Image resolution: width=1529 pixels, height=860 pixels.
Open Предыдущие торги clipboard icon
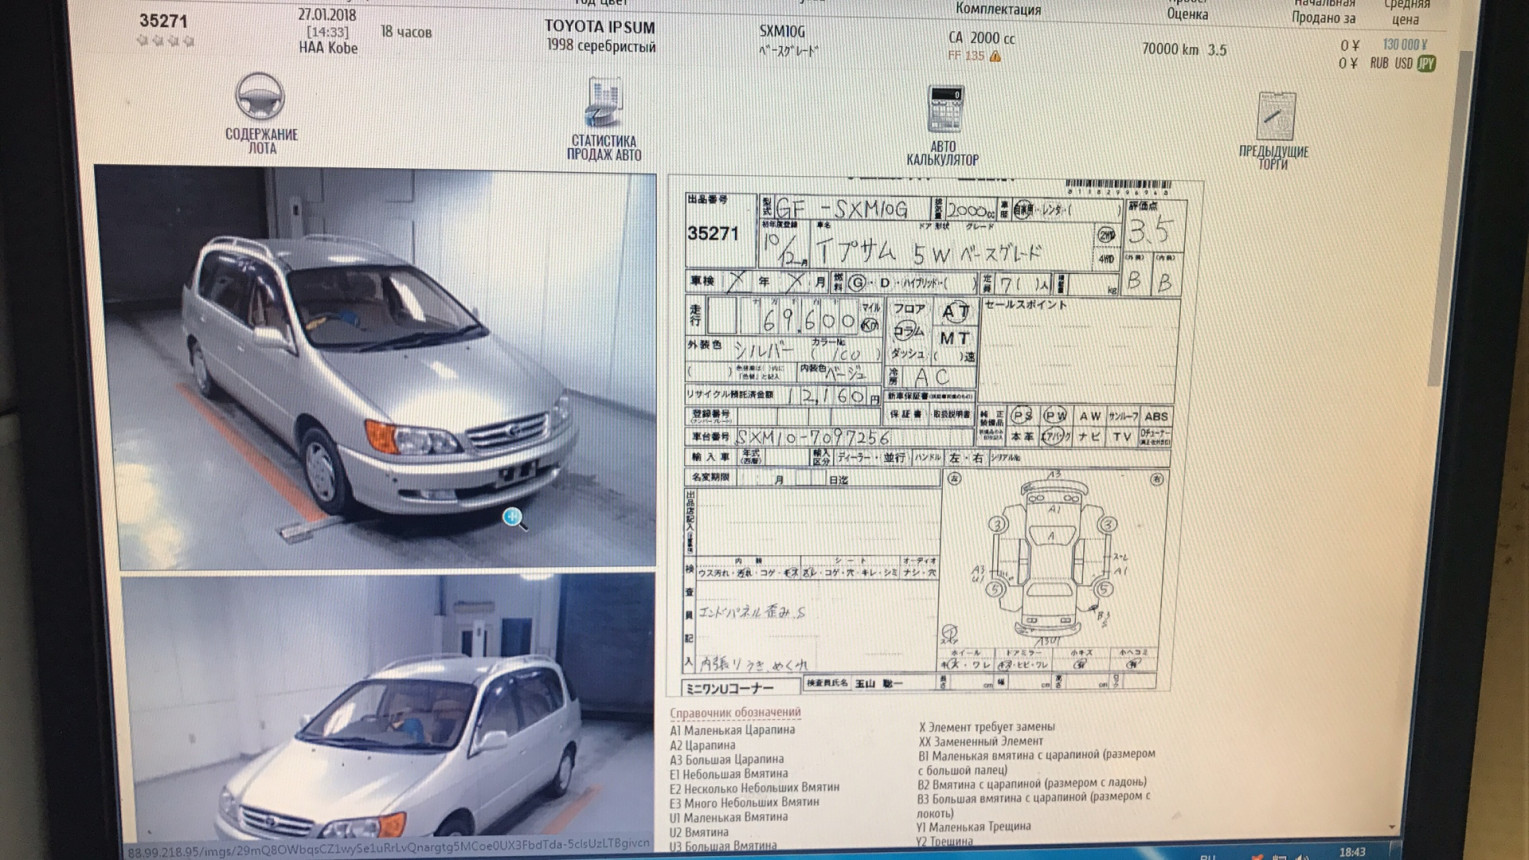(x=1274, y=118)
